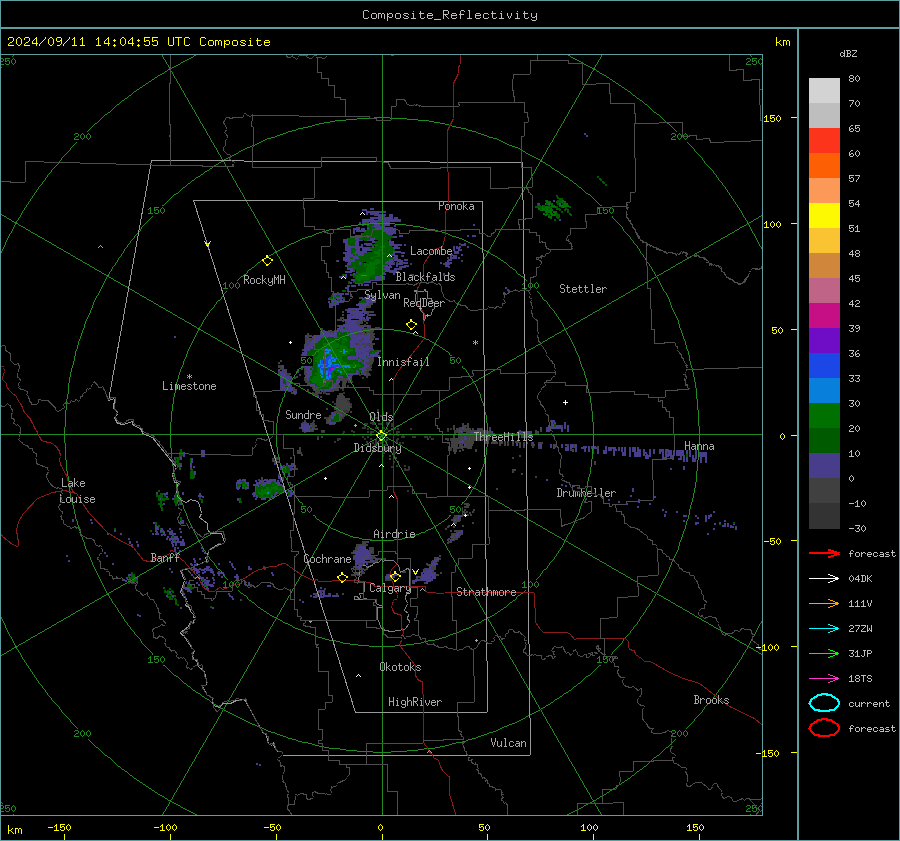Click the green 31JP arrow icon

click(x=824, y=653)
